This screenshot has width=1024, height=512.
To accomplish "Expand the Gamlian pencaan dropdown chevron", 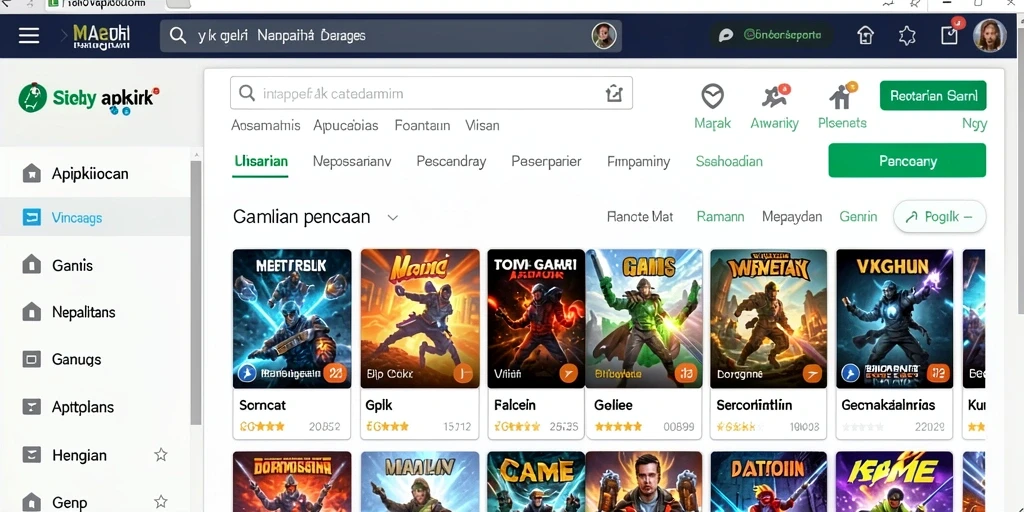I will 392,217.
